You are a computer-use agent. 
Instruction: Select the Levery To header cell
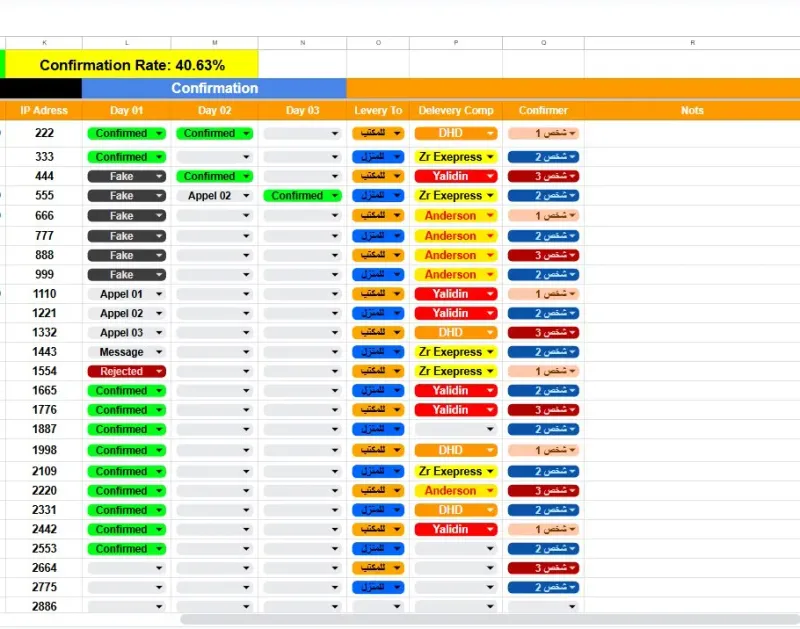(x=378, y=110)
